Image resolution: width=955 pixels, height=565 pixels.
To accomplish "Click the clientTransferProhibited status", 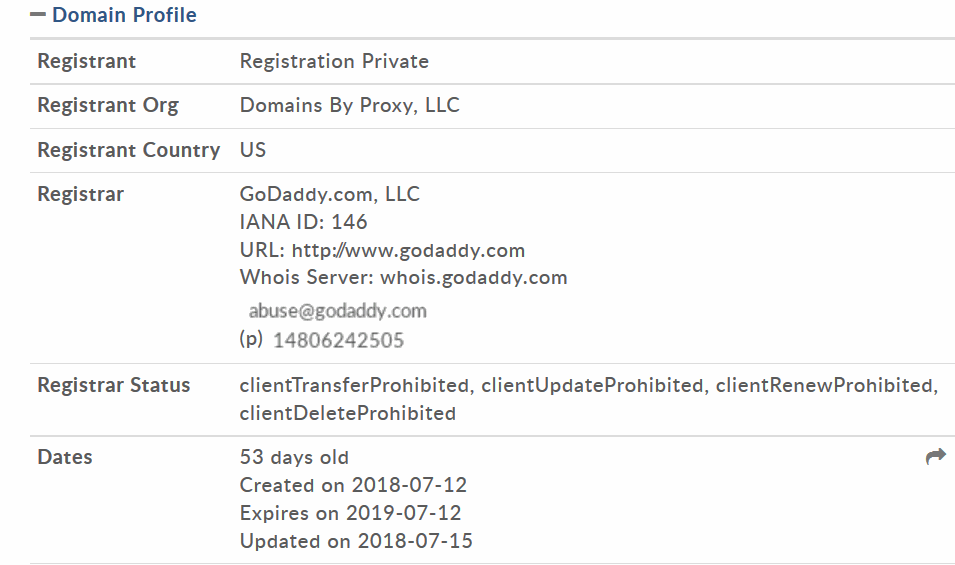I will click(x=354, y=385).
